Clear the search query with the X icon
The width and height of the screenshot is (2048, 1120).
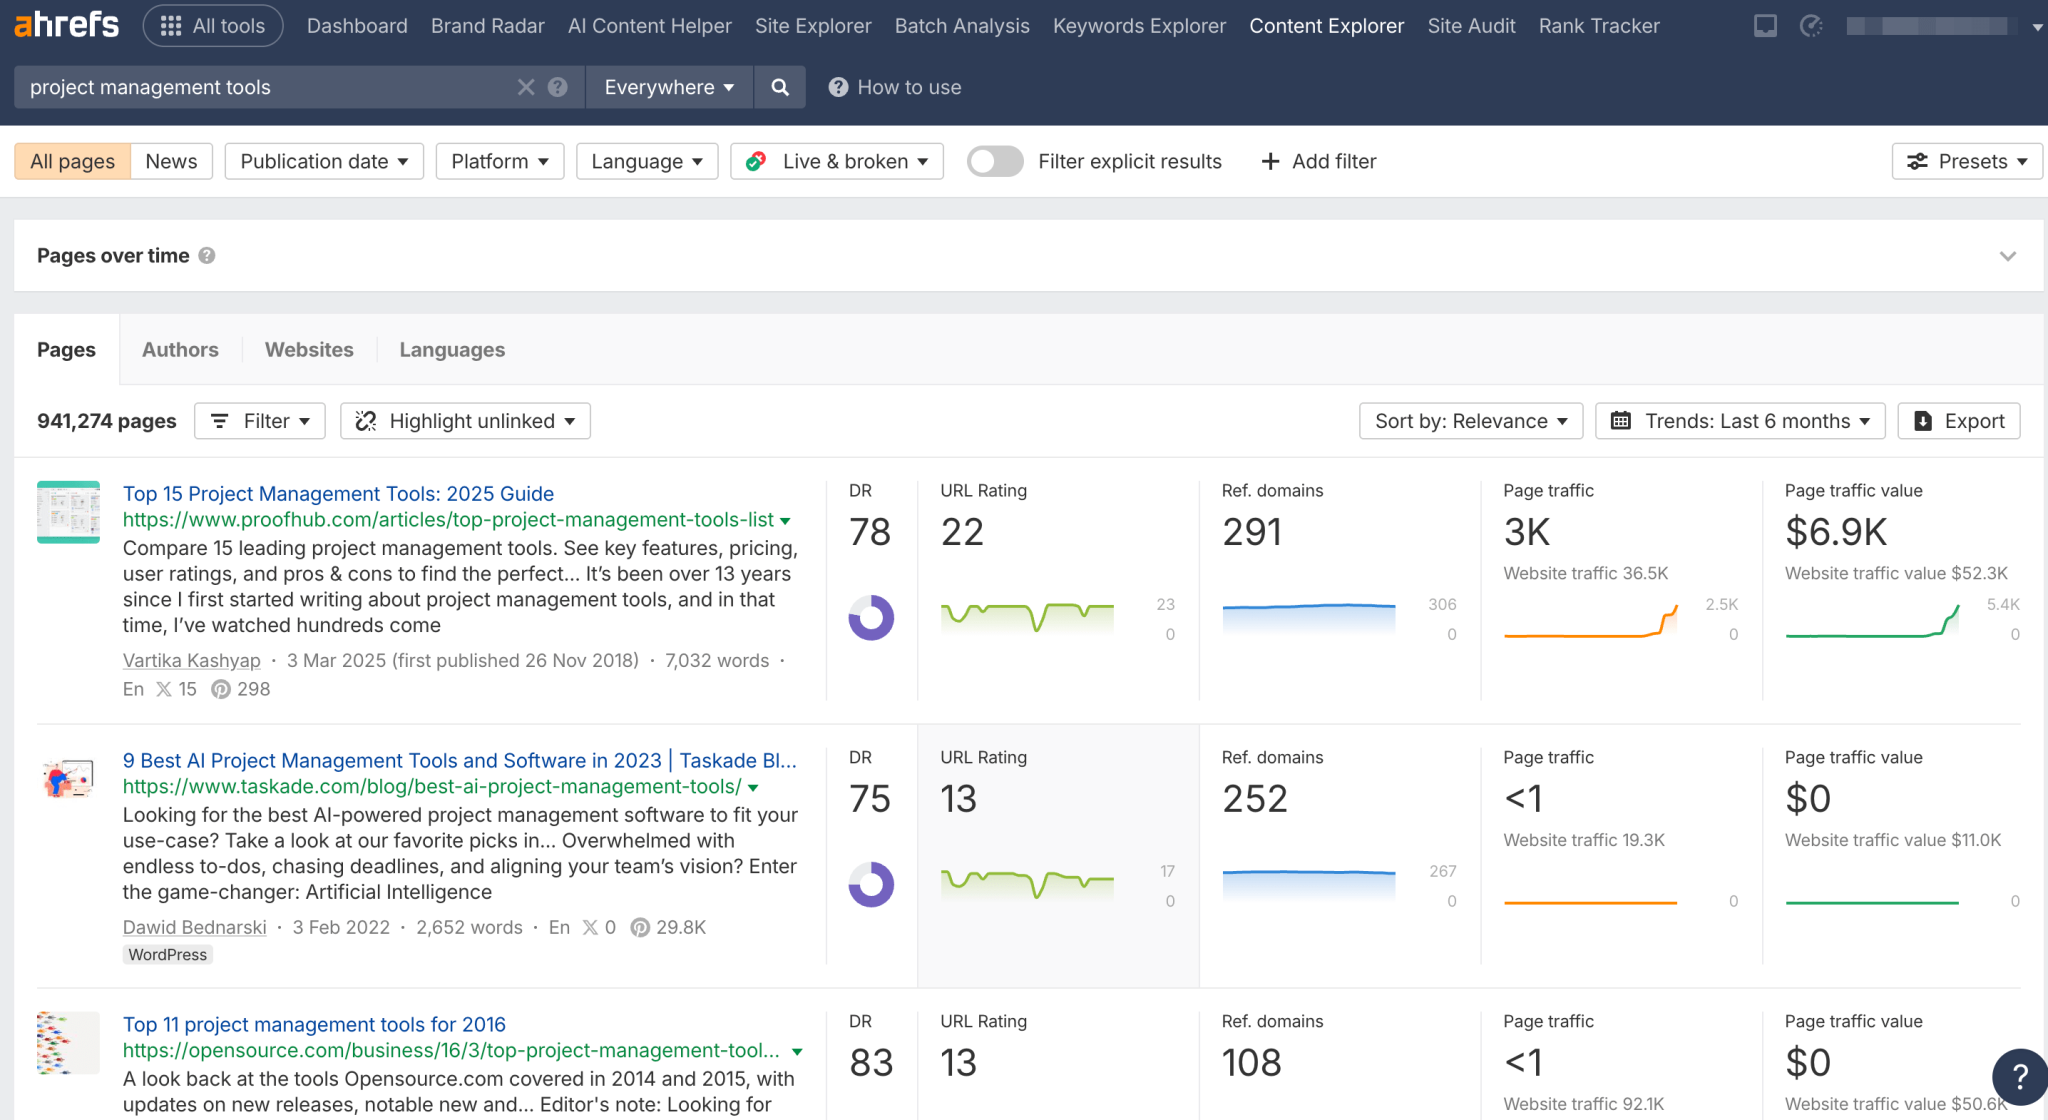(526, 87)
